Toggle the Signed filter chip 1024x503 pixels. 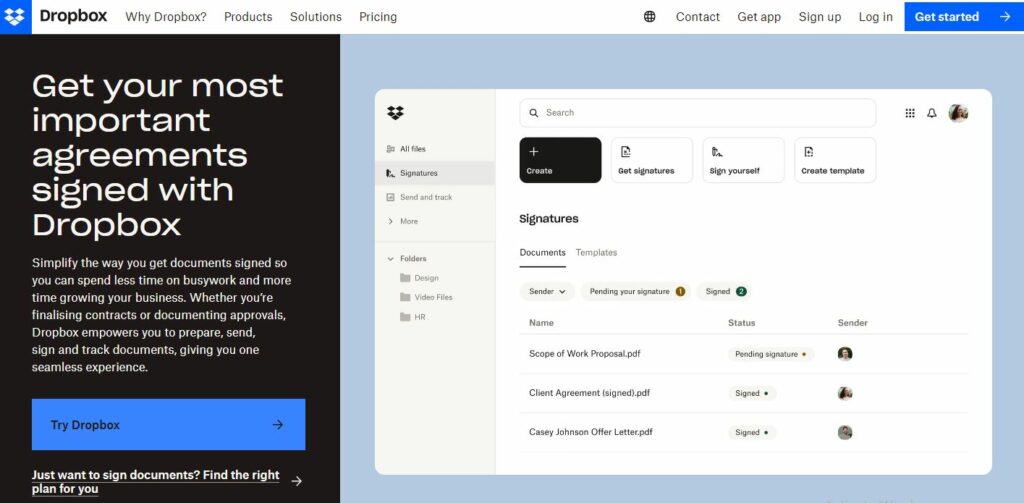724,291
